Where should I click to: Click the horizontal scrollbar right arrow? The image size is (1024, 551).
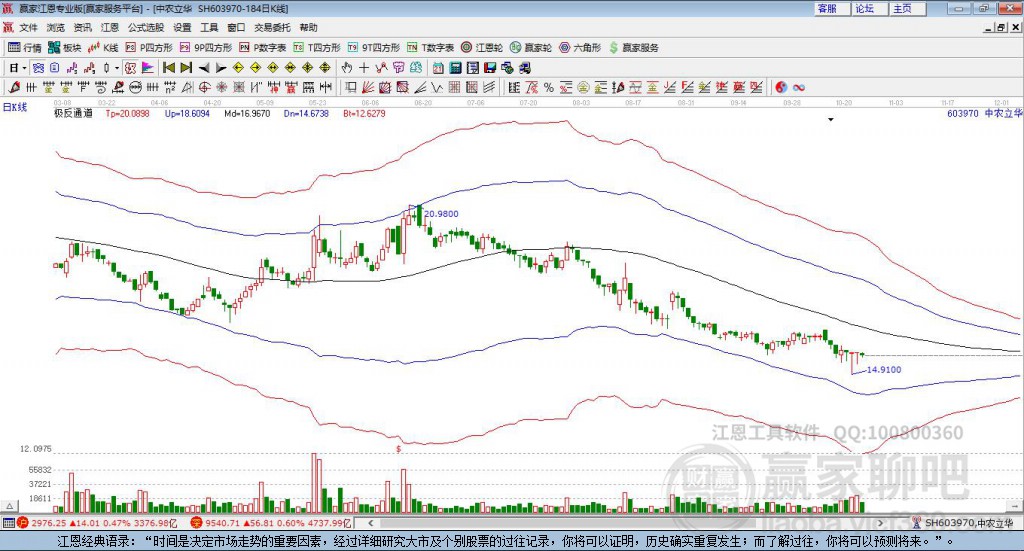880,523
